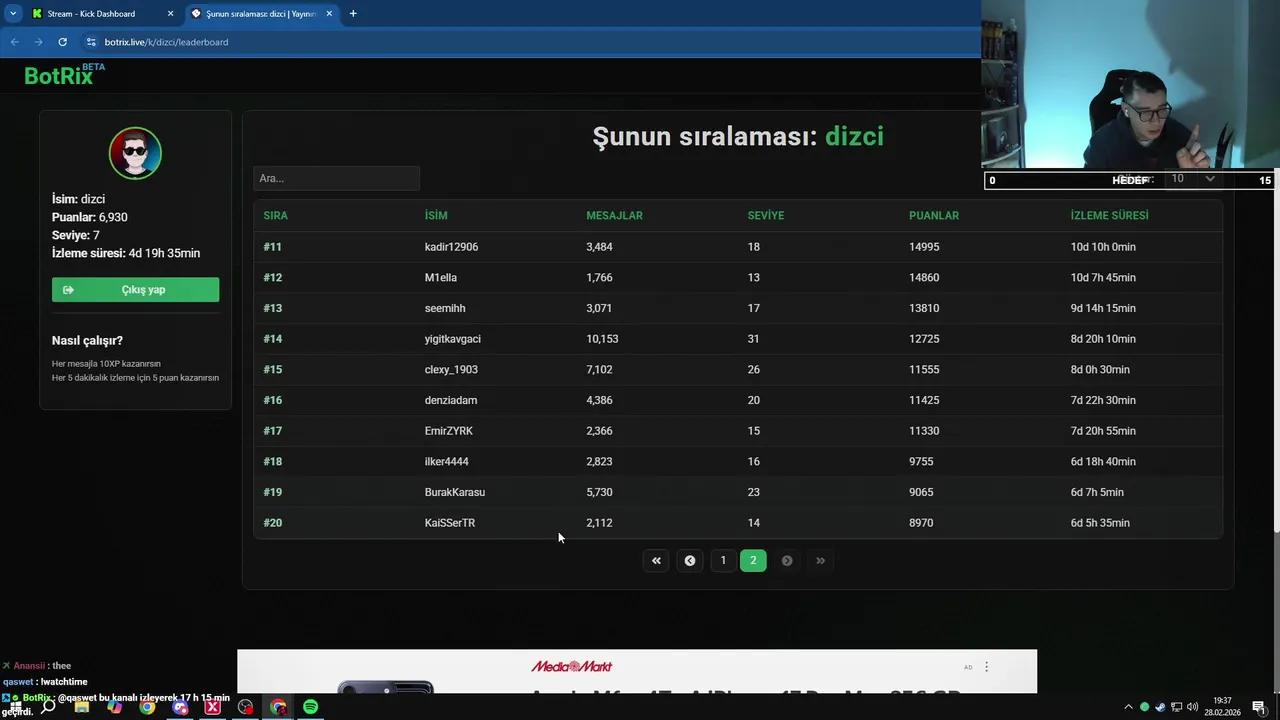Open site info icon in address bar
The width and height of the screenshot is (1280, 720).
tap(91, 42)
